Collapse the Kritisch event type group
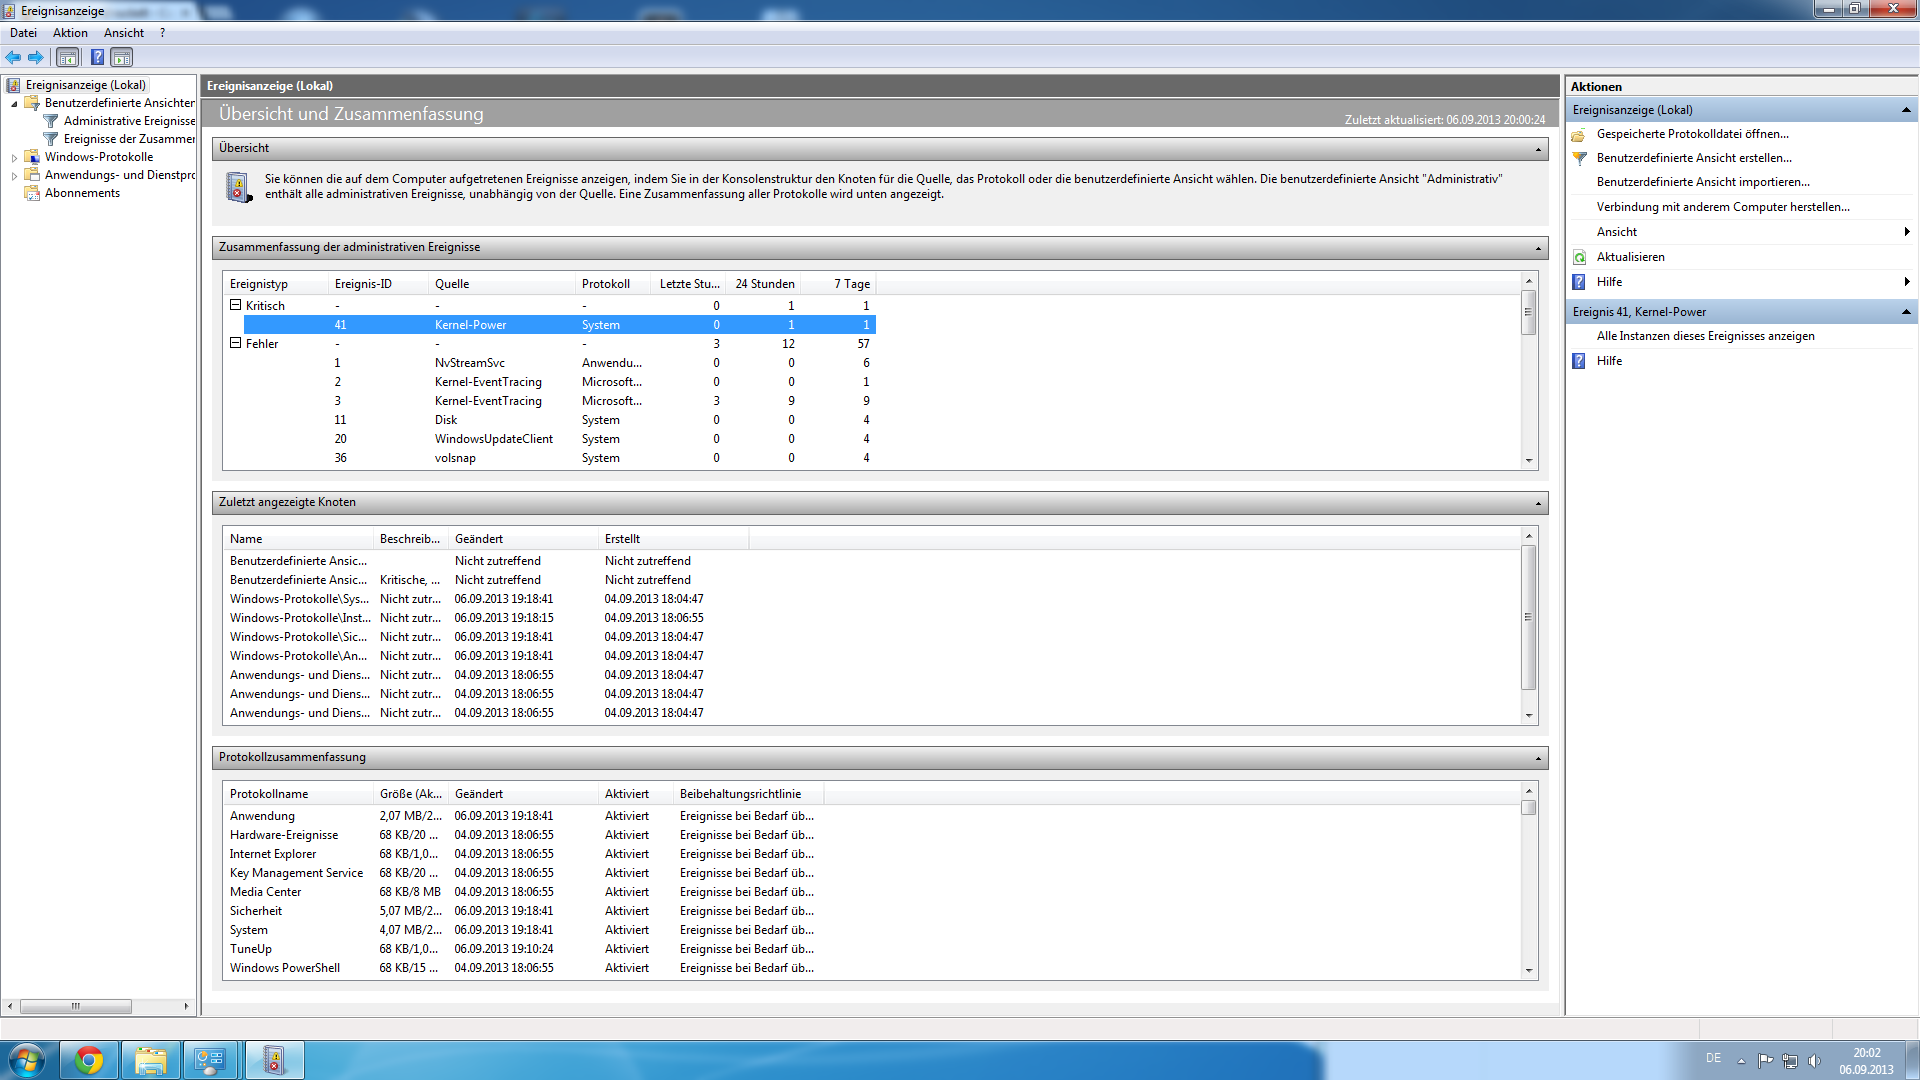 coord(236,305)
